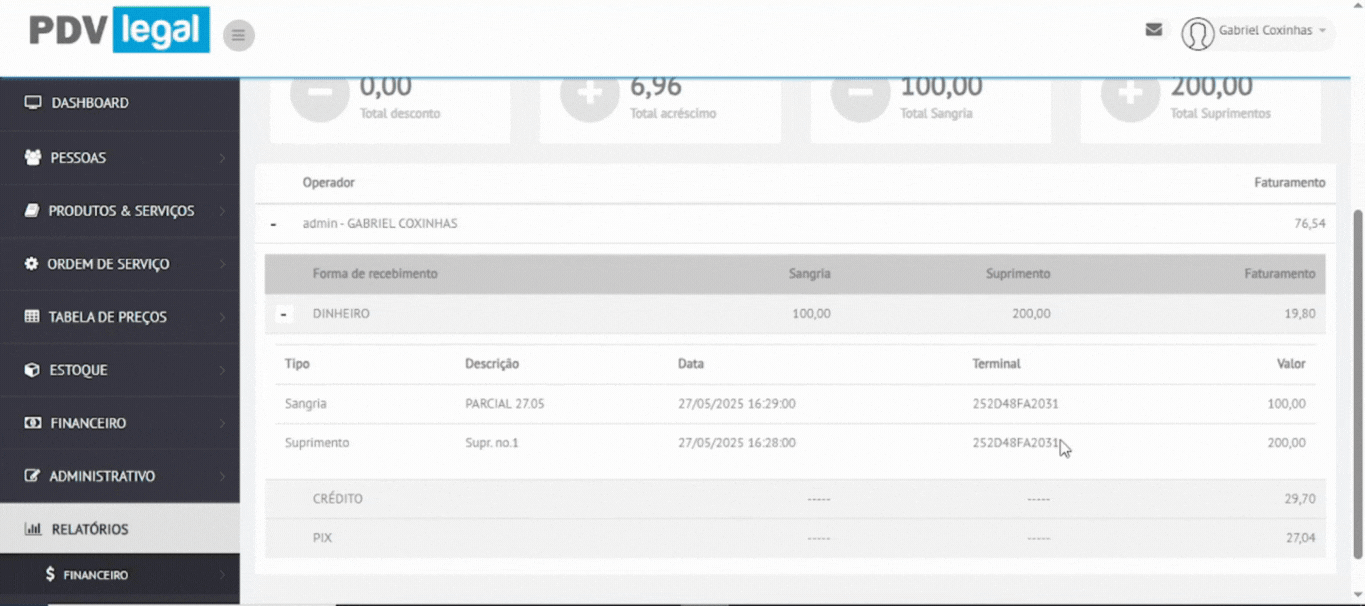Open the Tabela de Preços menu
1365x606 pixels.
pyautogui.click(x=108, y=317)
